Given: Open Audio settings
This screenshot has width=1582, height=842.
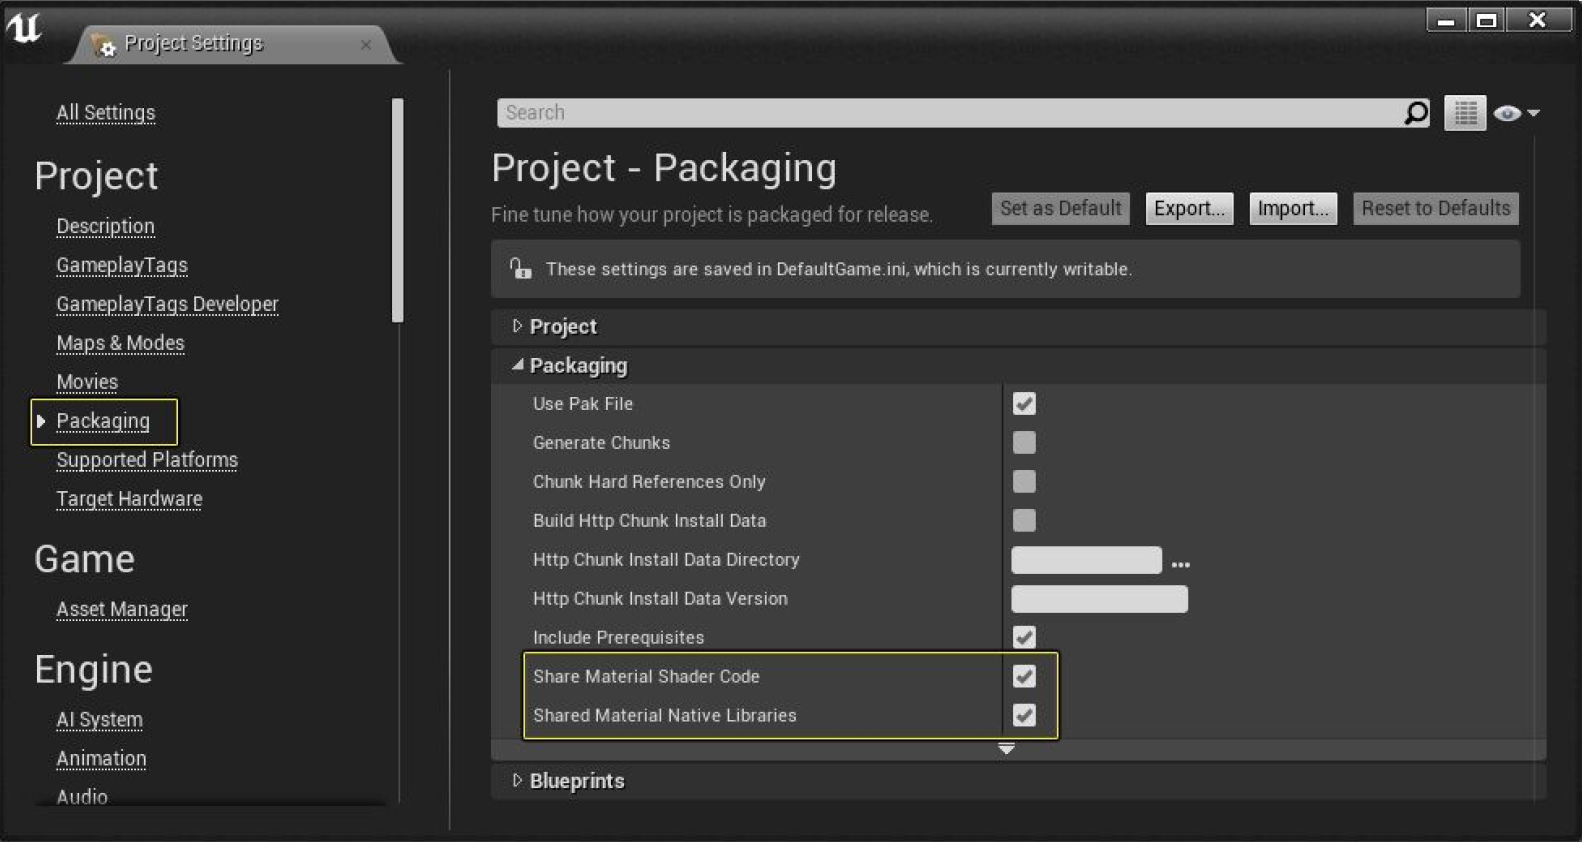Looking at the screenshot, I should 82,797.
